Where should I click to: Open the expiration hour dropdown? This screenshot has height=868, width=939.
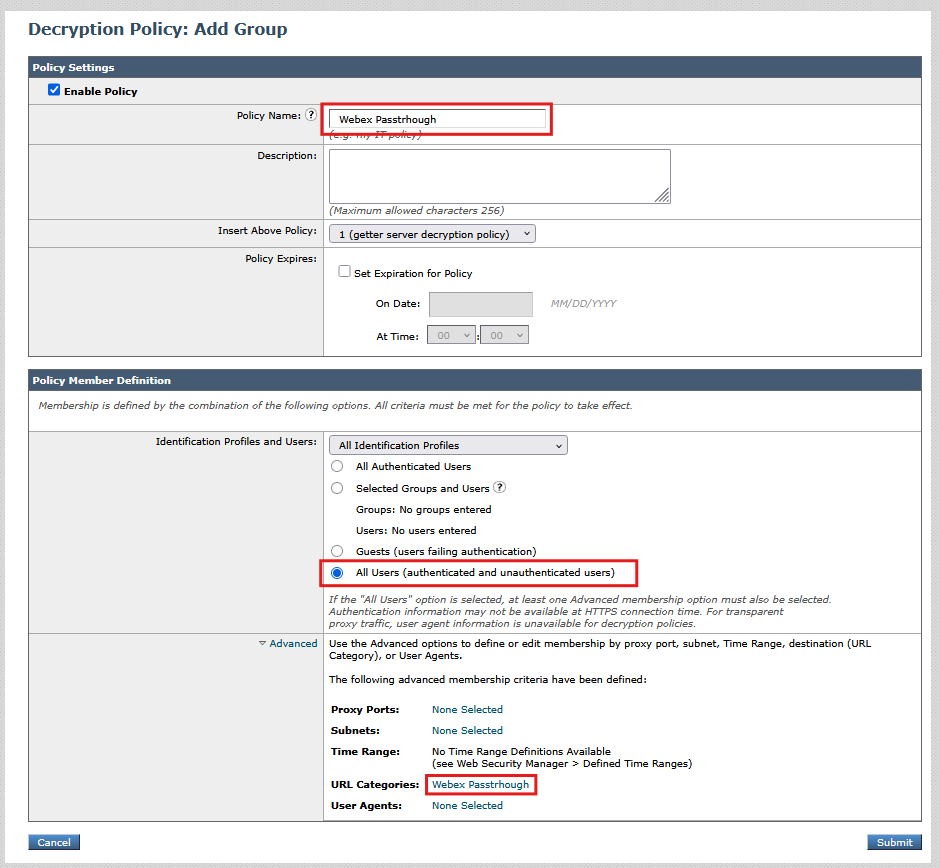click(x=451, y=335)
